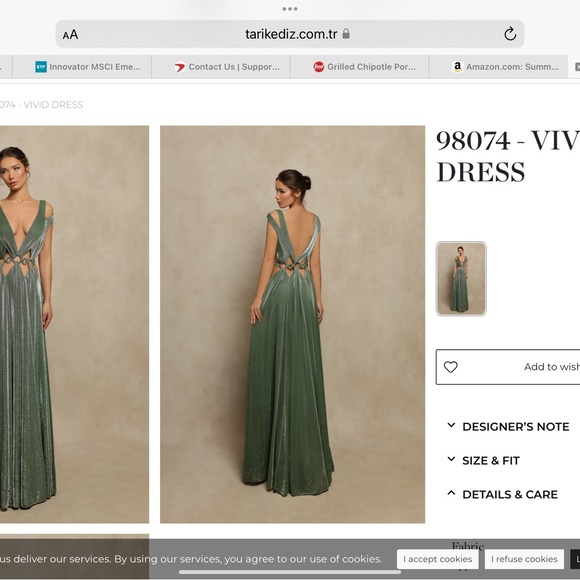
Task: Click the Grilled Chipotle tab favicon
Action: coord(318,67)
